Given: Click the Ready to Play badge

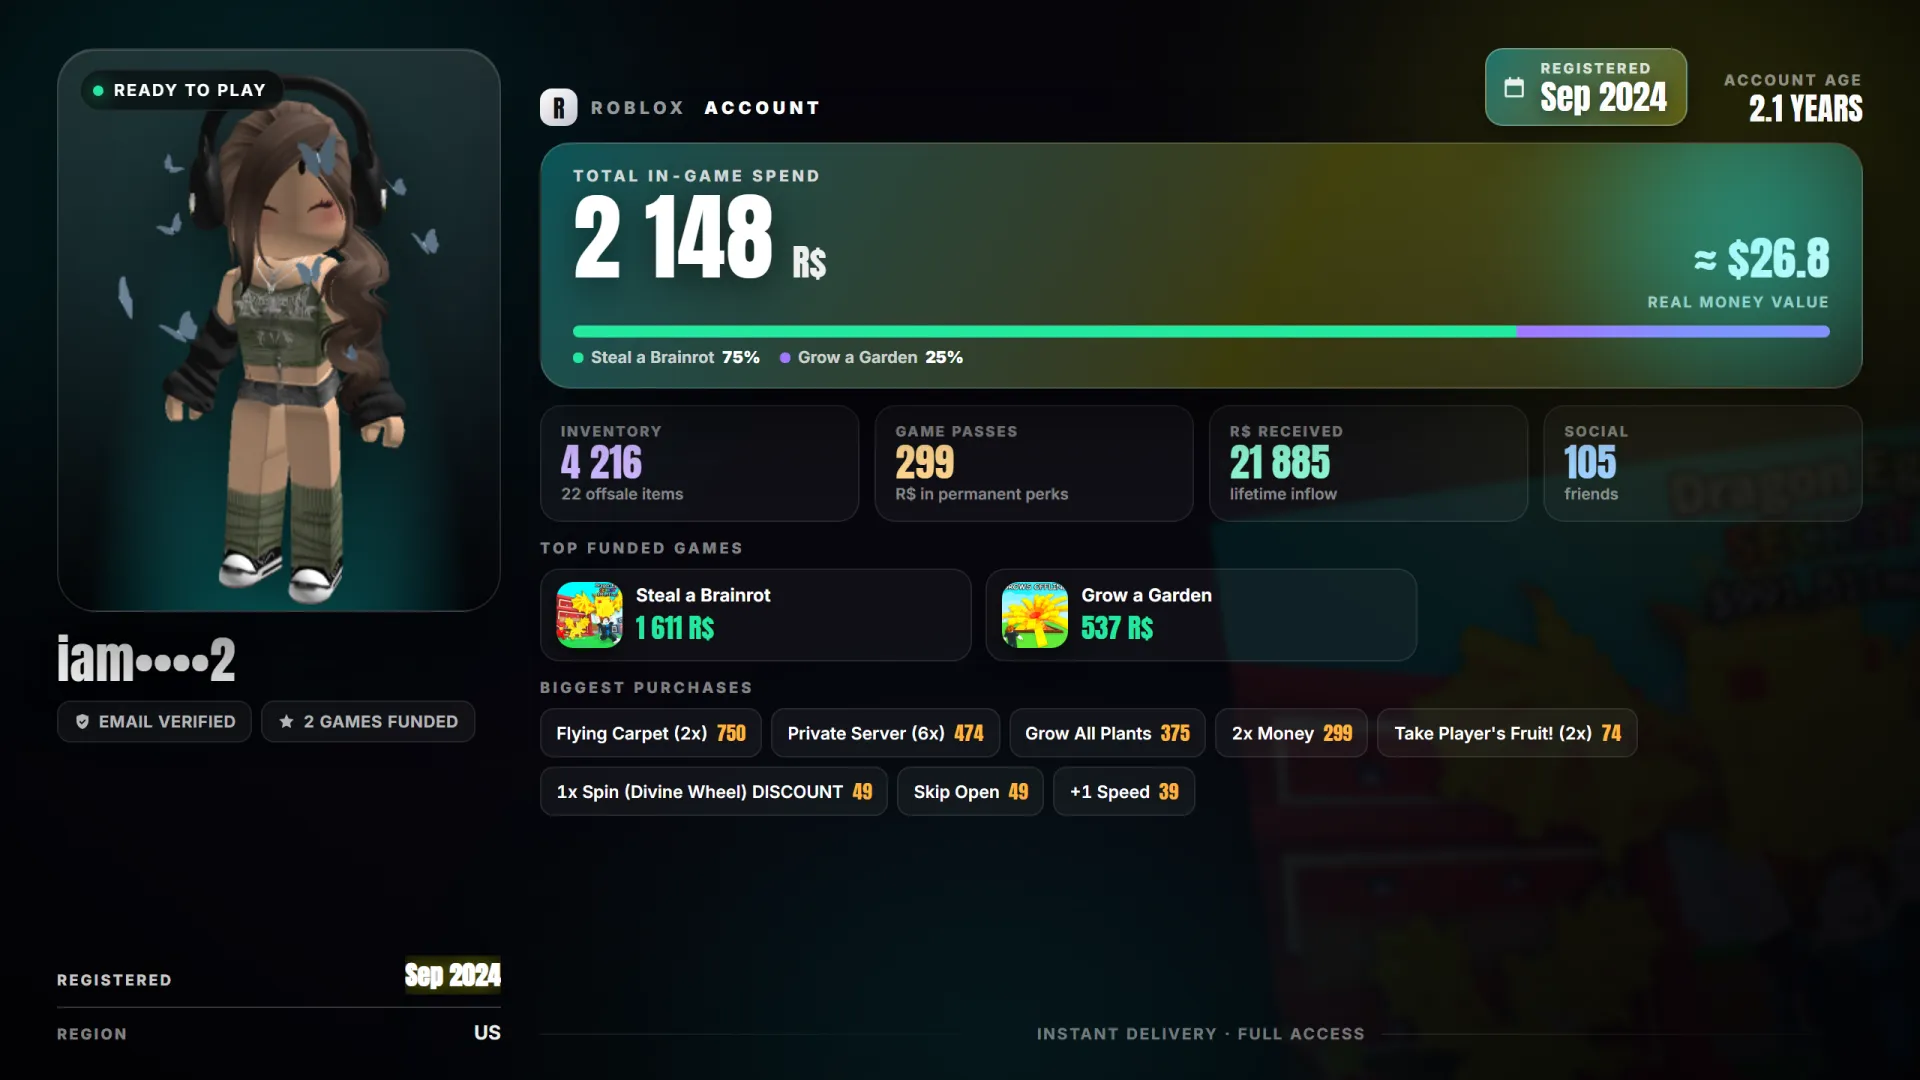Looking at the screenshot, I should [181, 90].
